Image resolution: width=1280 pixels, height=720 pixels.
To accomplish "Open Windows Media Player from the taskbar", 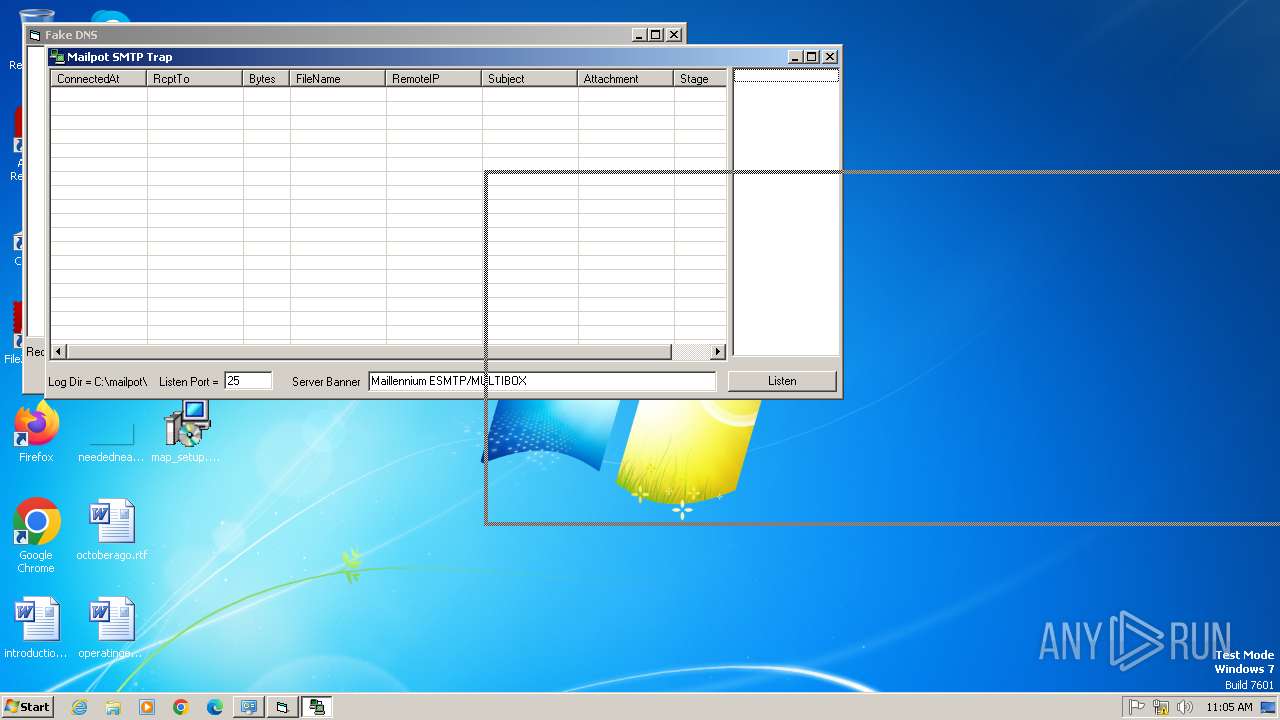I will [147, 707].
